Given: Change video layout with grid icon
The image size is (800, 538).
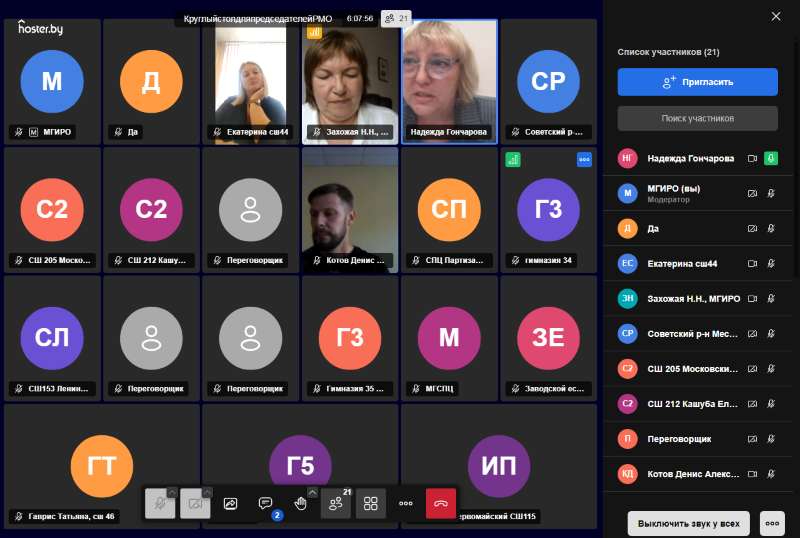Looking at the screenshot, I should click(x=370, y=503).
